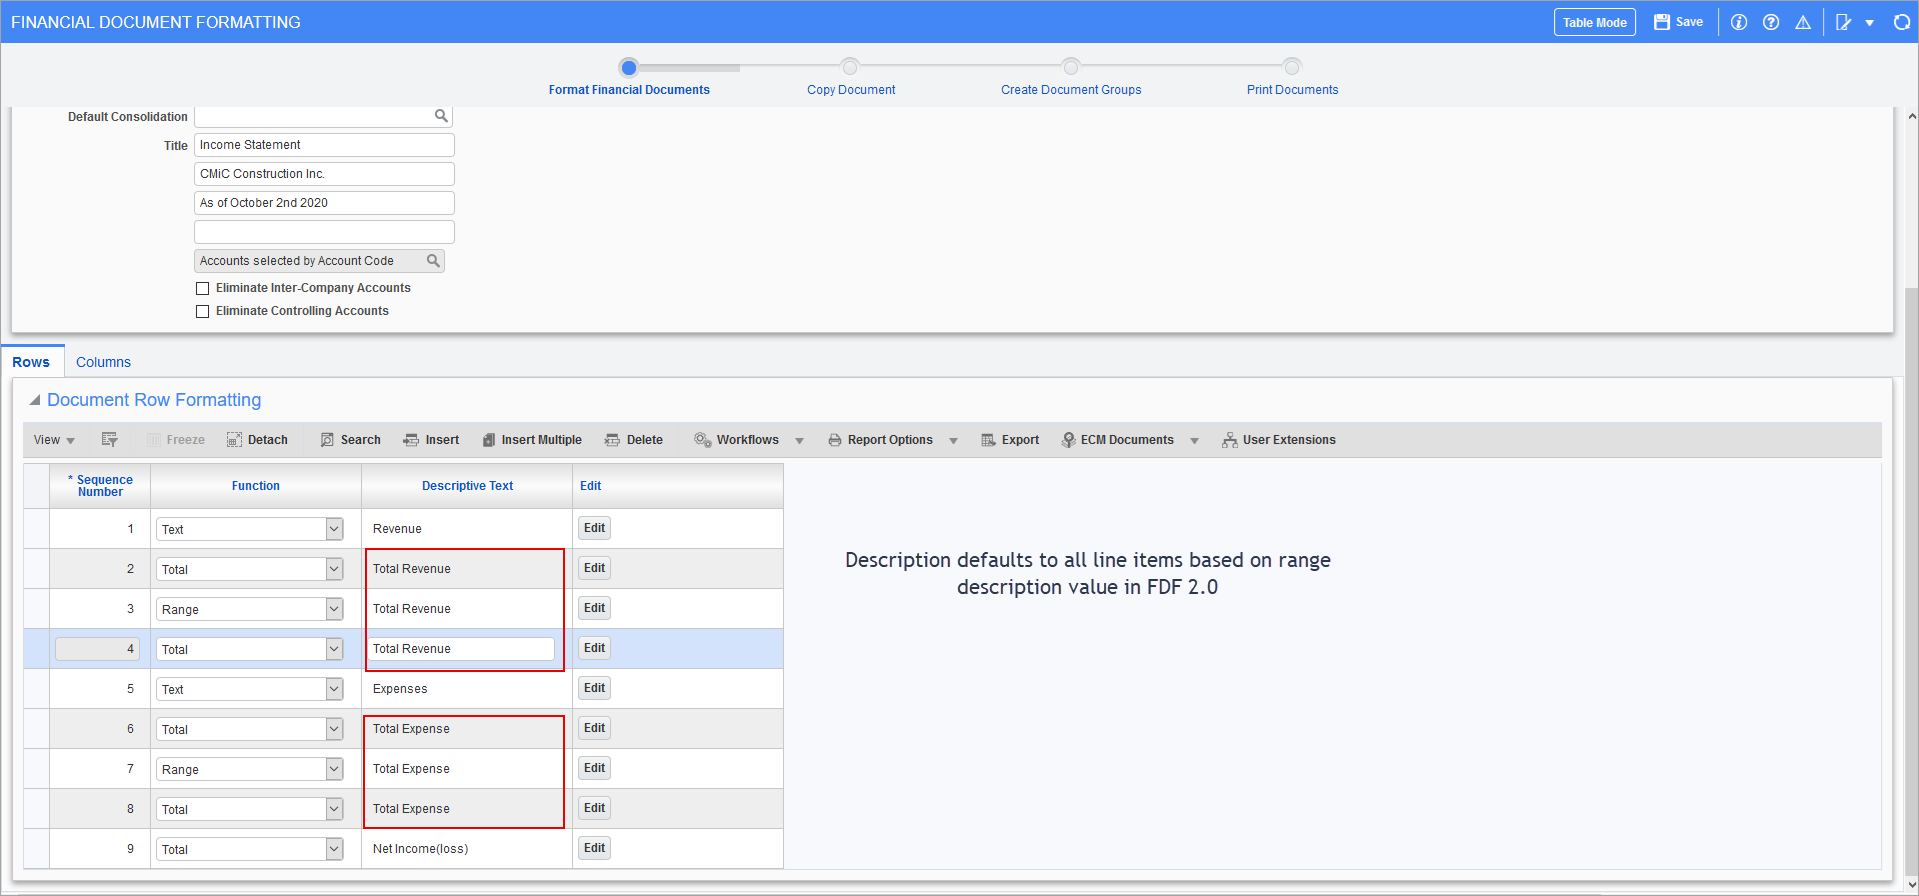Click the Format Financial Documents step marker
This screenshot has height=896, width=1919.
pyautogui.click(x=628, y=68)
